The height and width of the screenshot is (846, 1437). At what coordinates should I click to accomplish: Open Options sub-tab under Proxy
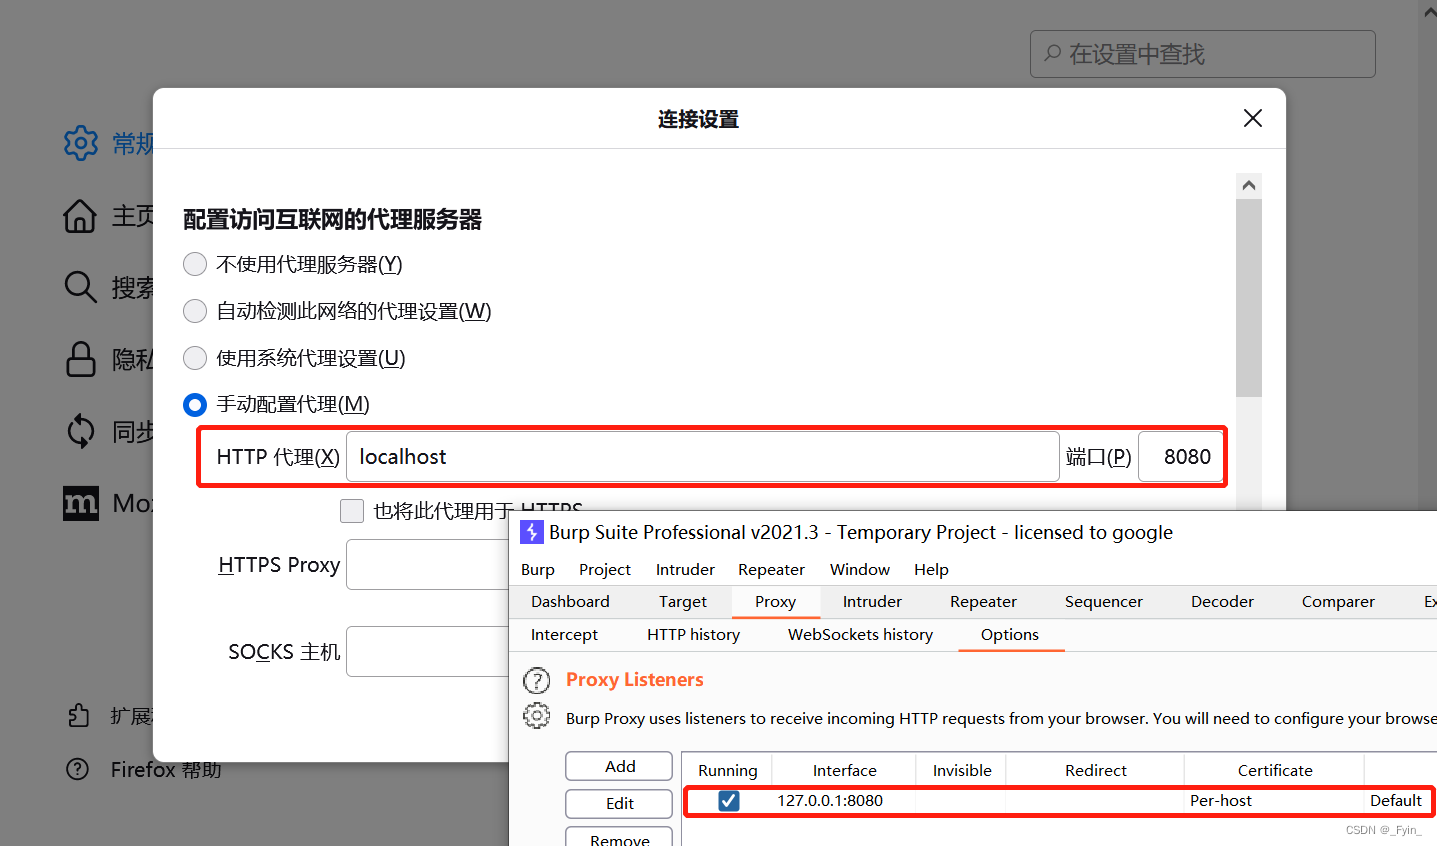coord(1010,634)
